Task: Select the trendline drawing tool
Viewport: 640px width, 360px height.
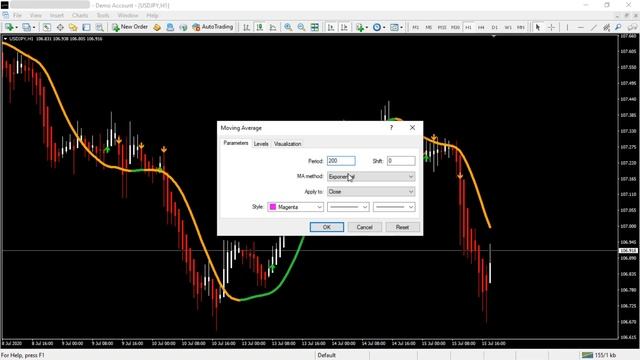Action: pyautogui.click(x=594, y=27)
